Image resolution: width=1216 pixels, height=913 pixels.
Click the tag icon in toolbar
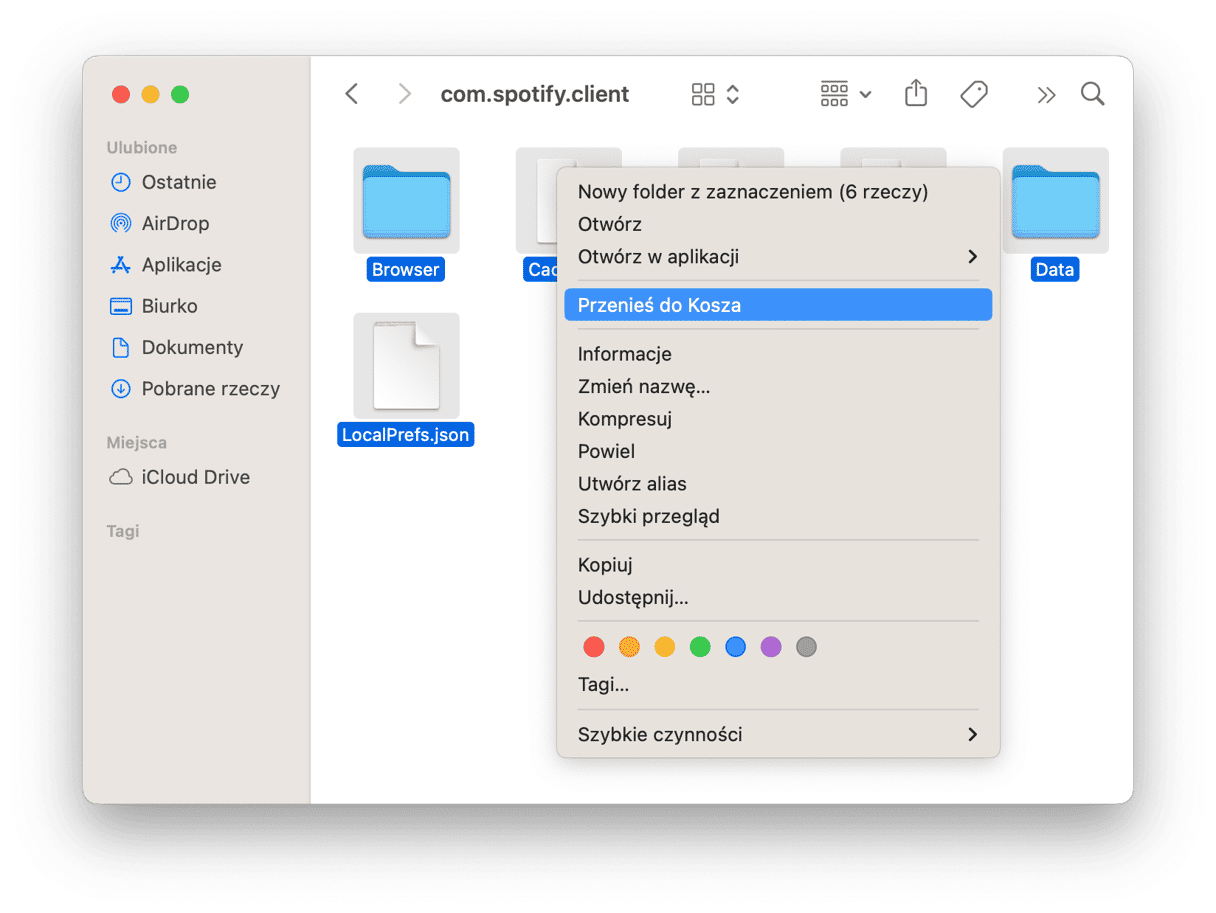coord(973,94)
